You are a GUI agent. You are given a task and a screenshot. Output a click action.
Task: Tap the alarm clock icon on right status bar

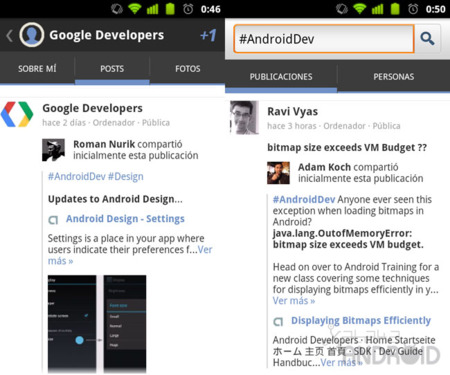click(x=413, y=9)
